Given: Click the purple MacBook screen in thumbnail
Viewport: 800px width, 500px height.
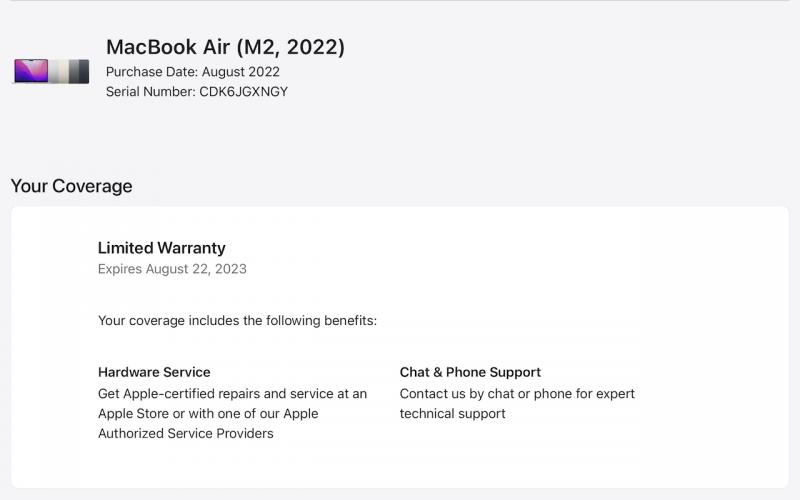Looking at the screenshot, I should coord(30,71).
